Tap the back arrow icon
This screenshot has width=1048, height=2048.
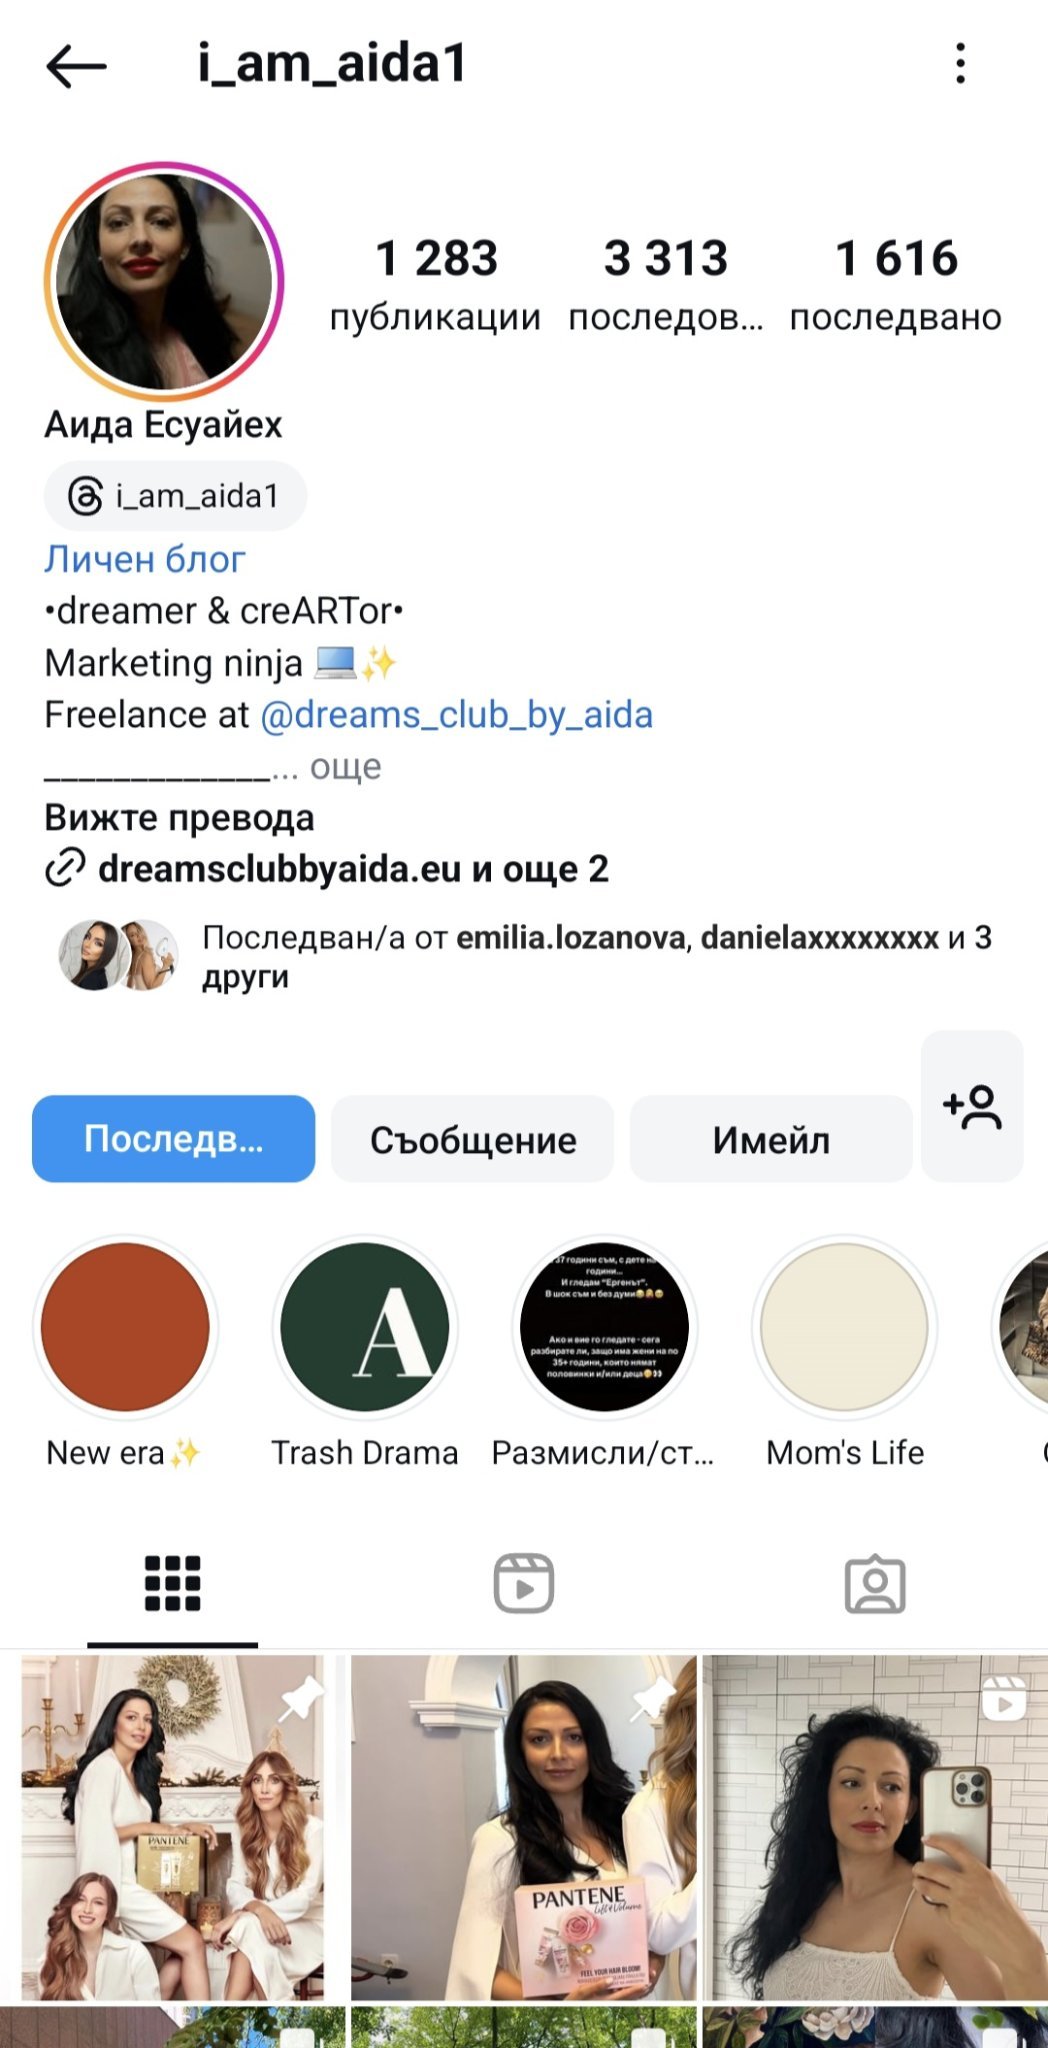76,66
